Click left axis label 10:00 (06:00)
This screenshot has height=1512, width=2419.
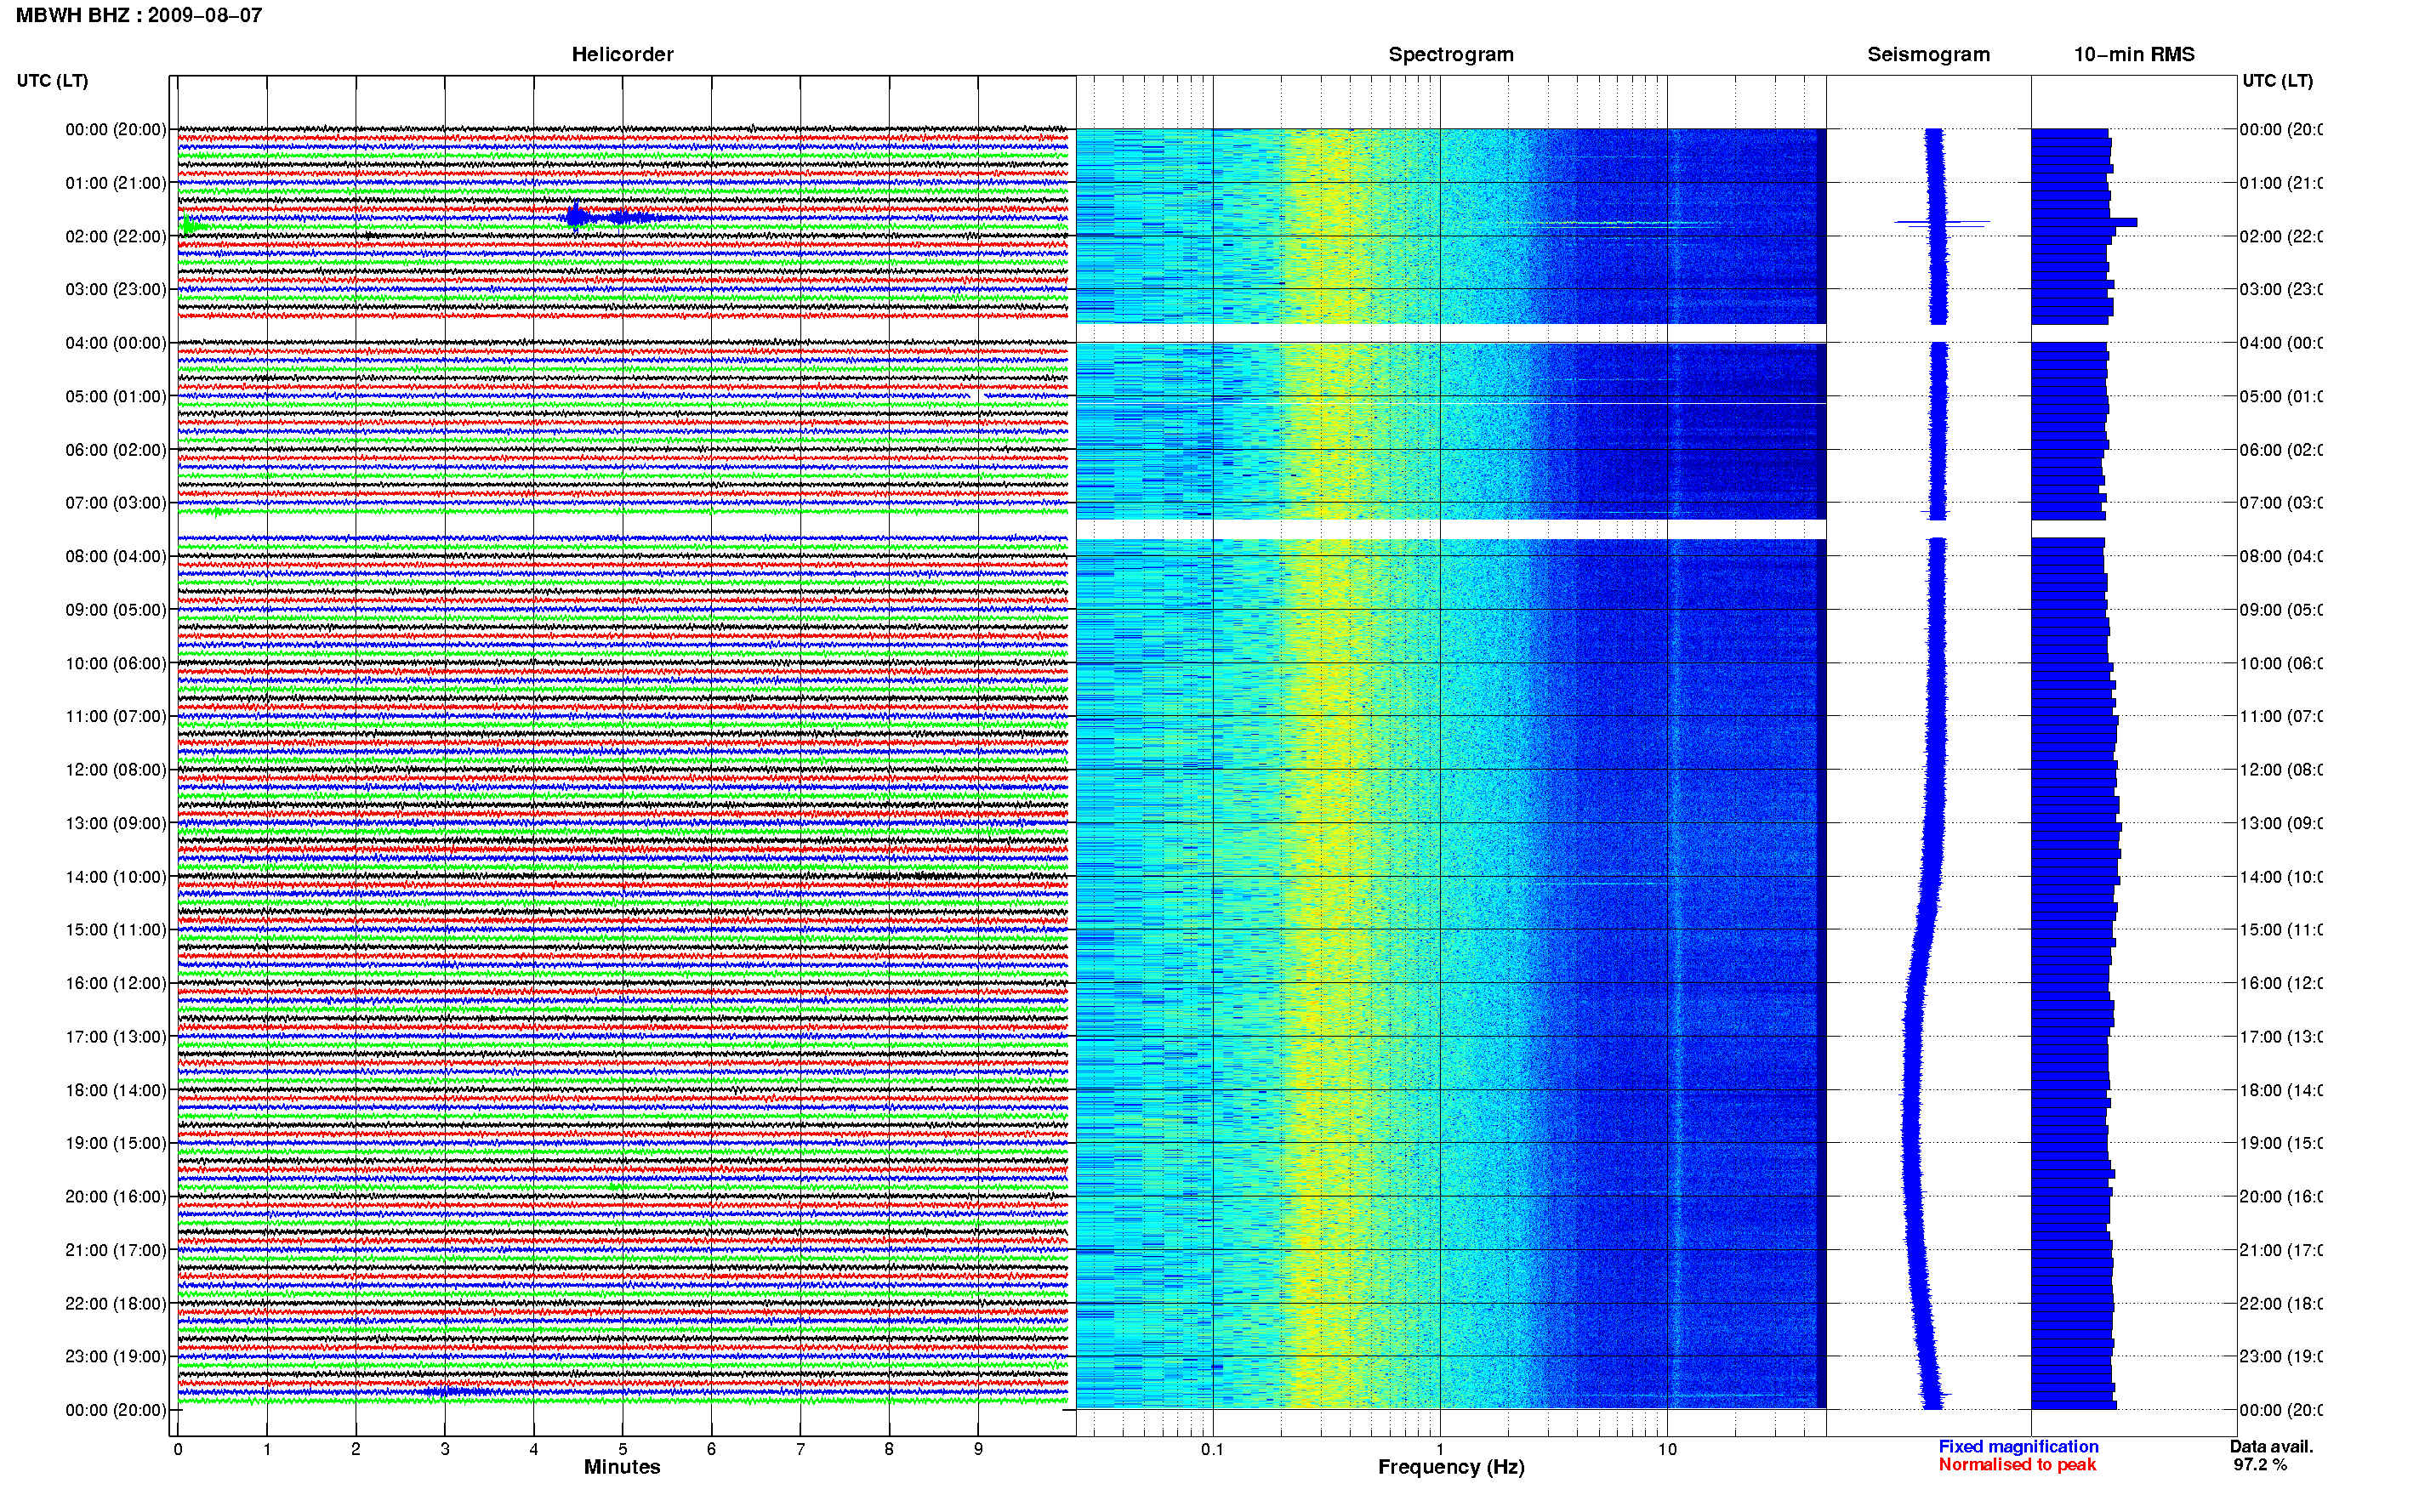coord(116,663)
